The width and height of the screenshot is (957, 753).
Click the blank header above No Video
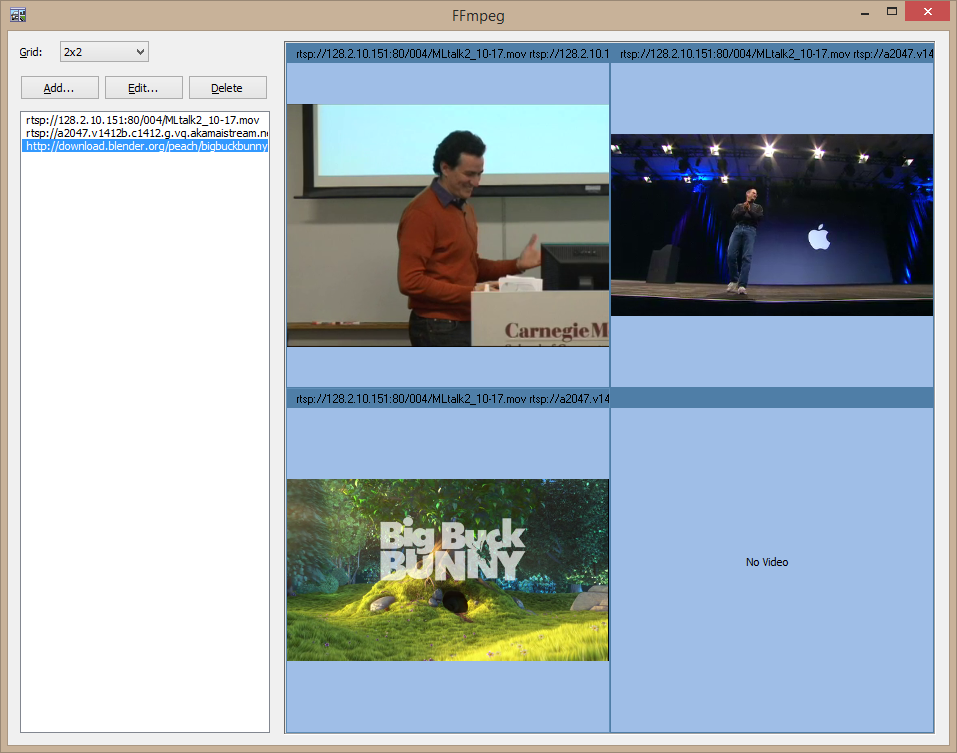(772, 398)
